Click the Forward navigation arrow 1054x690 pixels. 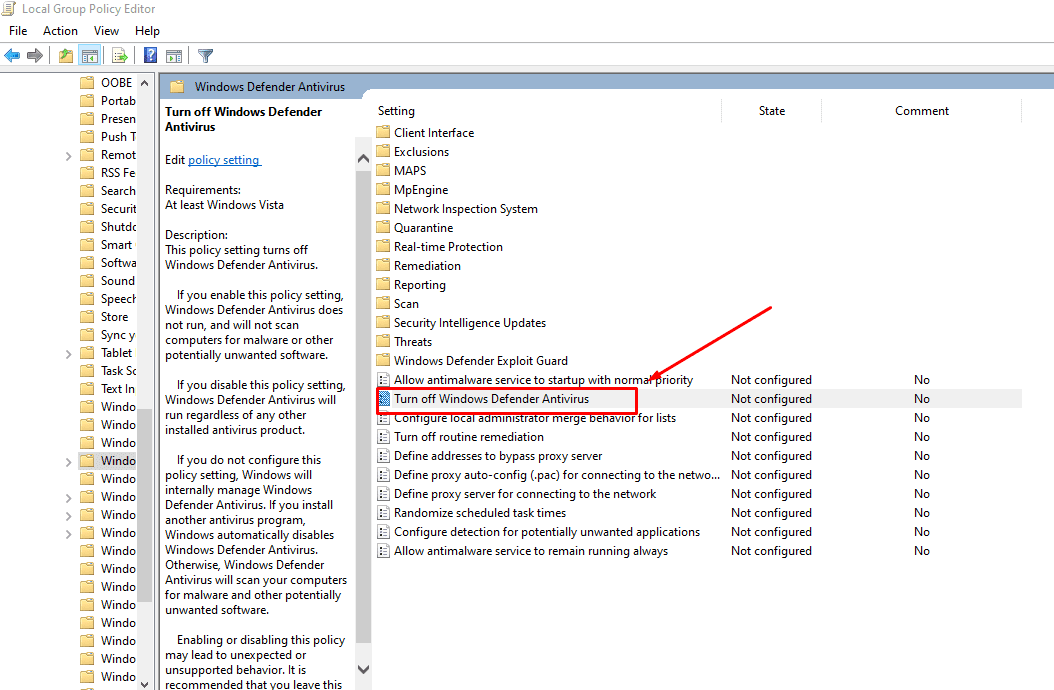pyautogui.click(x=35, y=55)
